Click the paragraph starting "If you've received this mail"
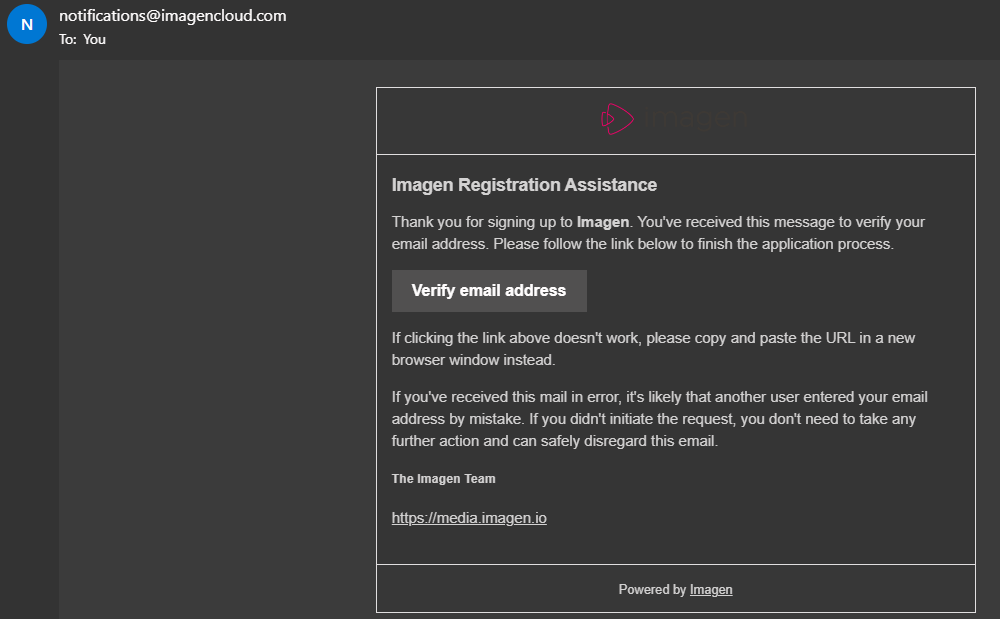Image resolution: width=1000 pixels, height=619 pixels. point(659,419)
